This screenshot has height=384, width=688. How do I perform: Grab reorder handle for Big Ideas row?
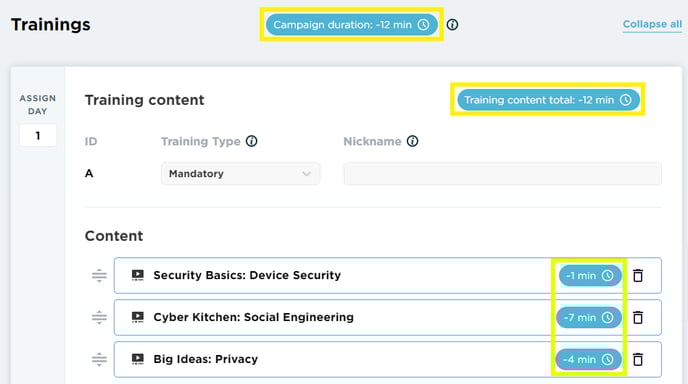(x=99, y=359)
